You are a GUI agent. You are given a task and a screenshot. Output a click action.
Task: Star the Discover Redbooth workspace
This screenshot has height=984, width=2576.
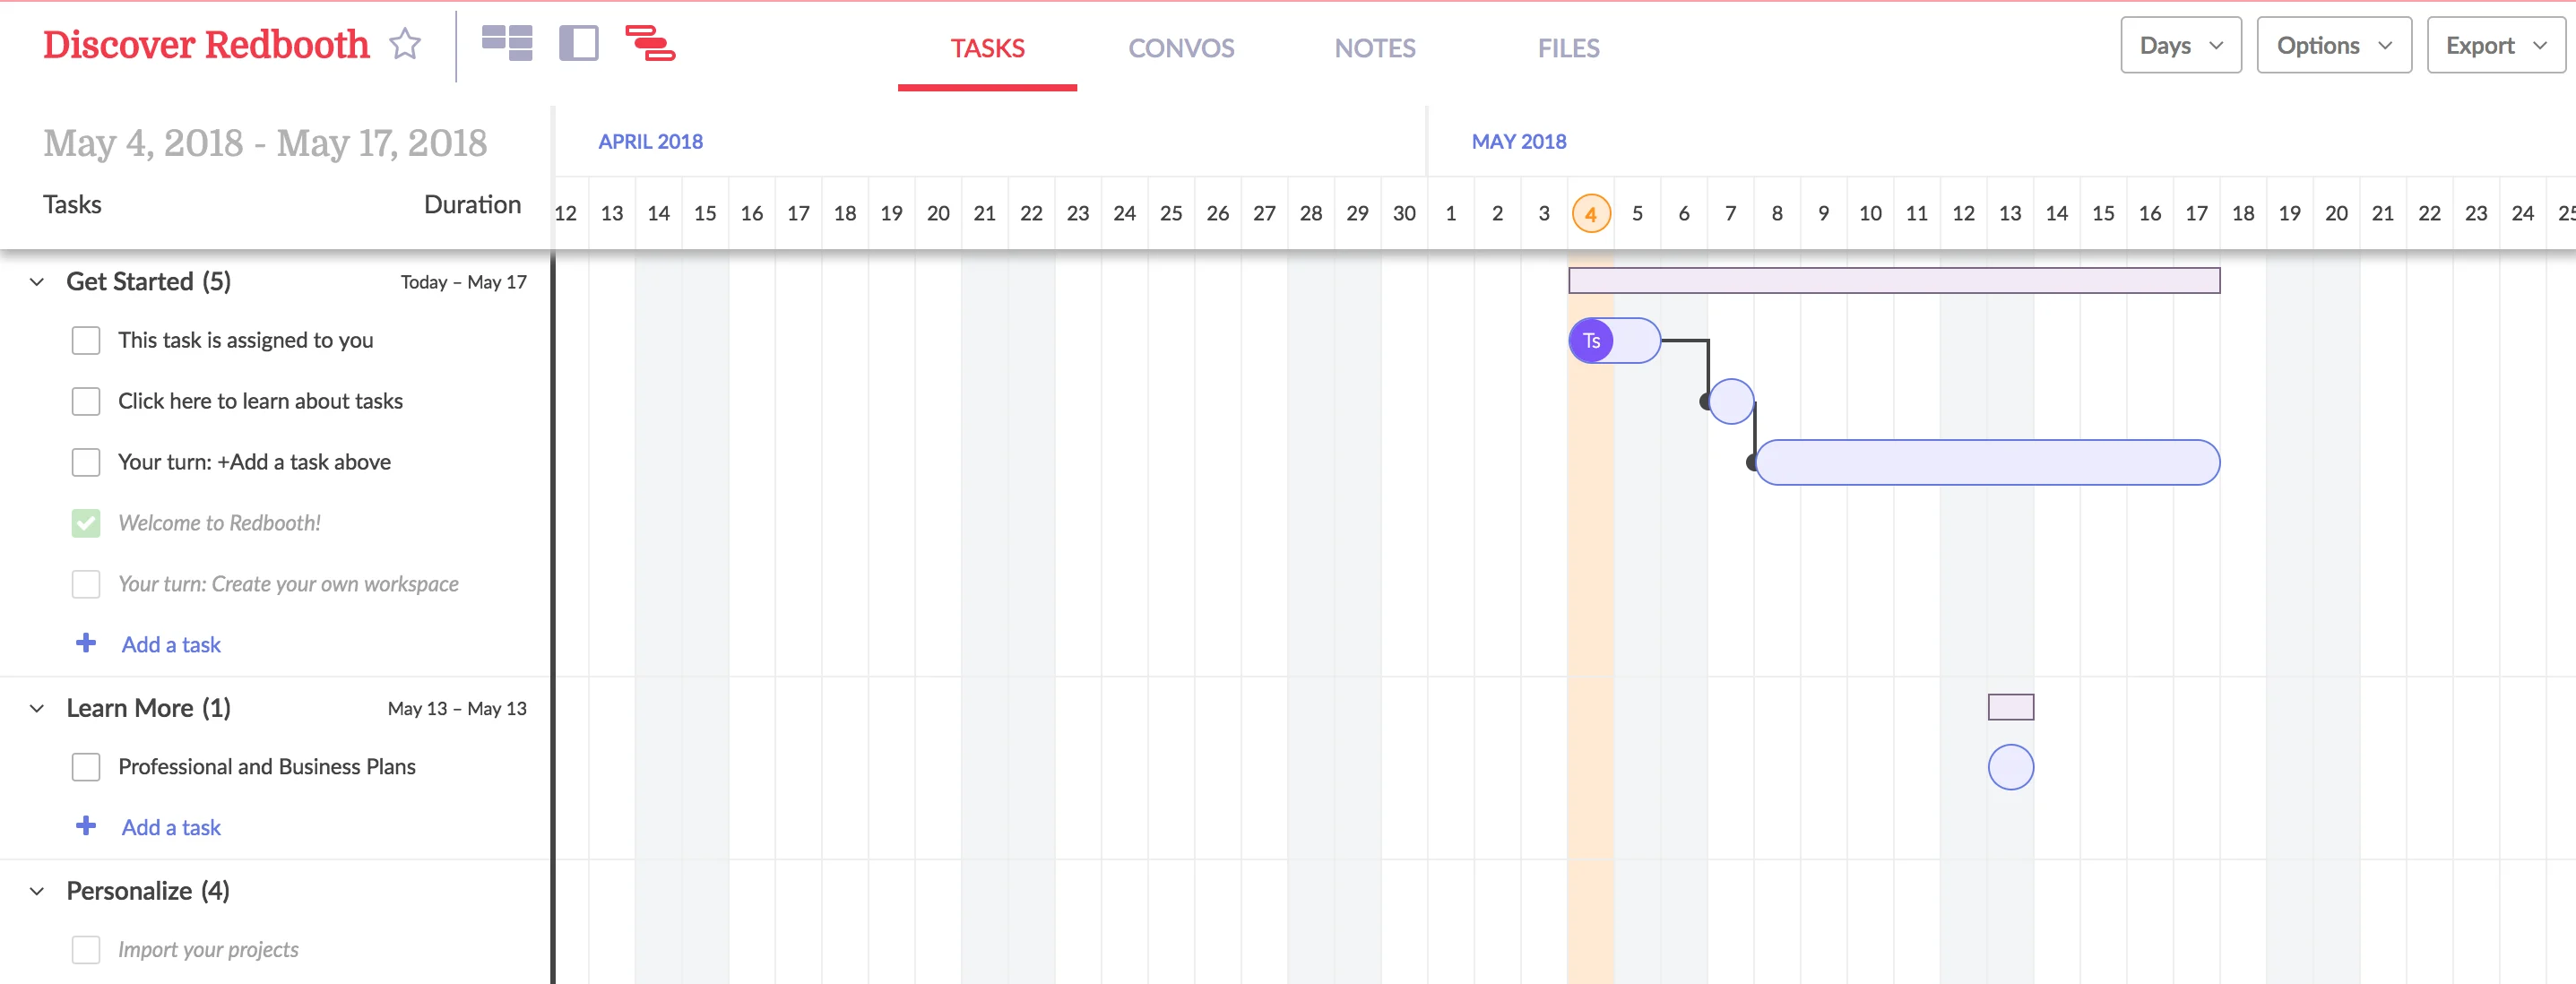pos(405,44)
